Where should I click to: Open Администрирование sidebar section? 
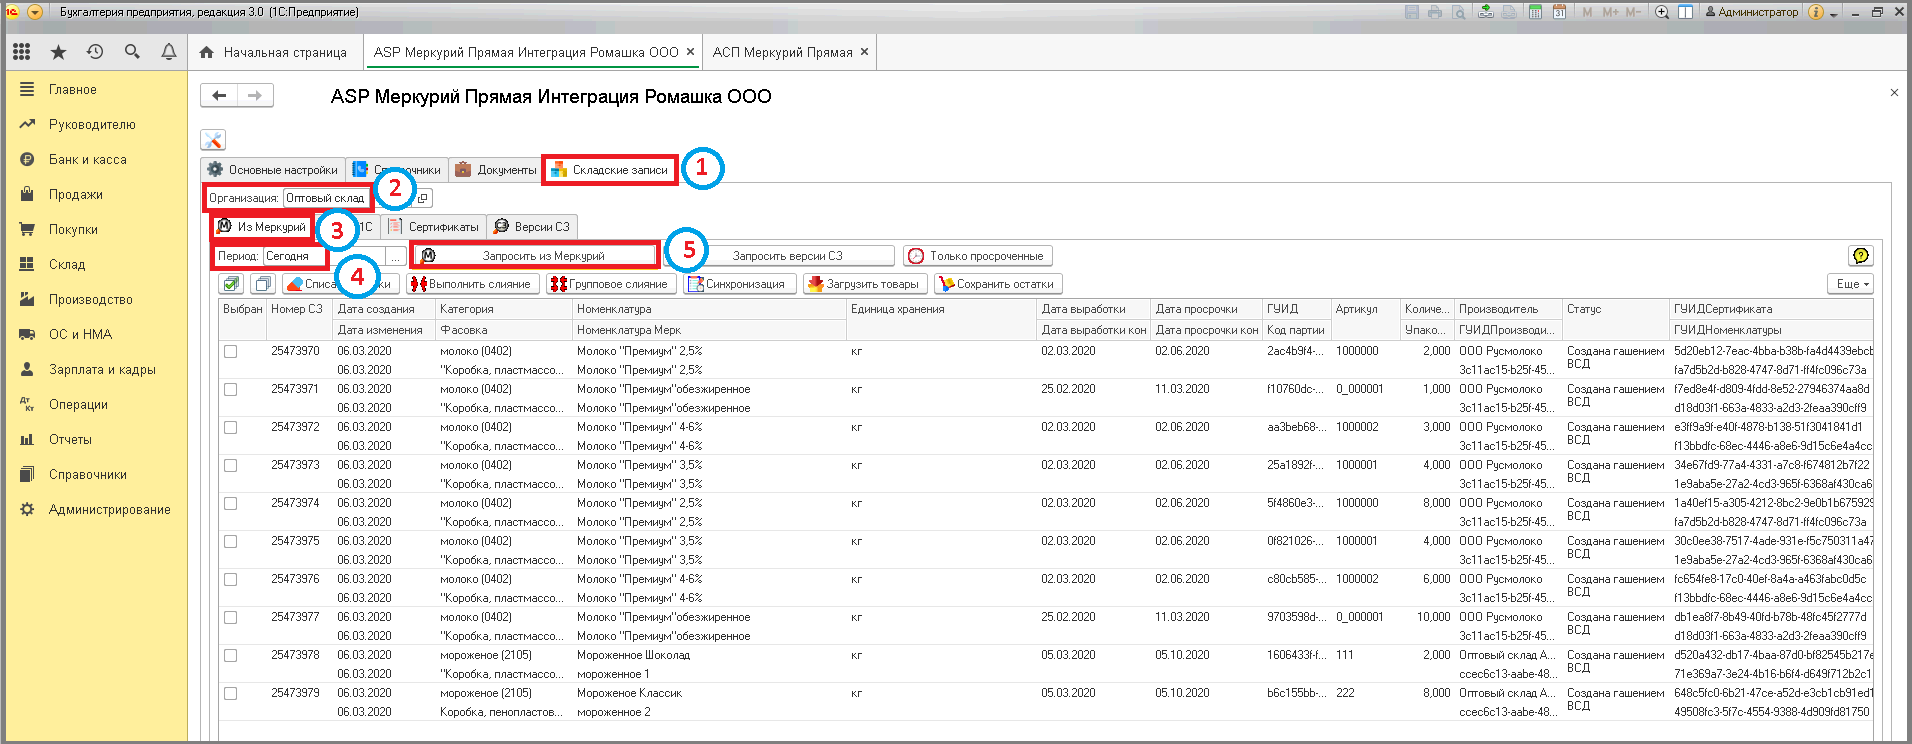tap(110, 509)
